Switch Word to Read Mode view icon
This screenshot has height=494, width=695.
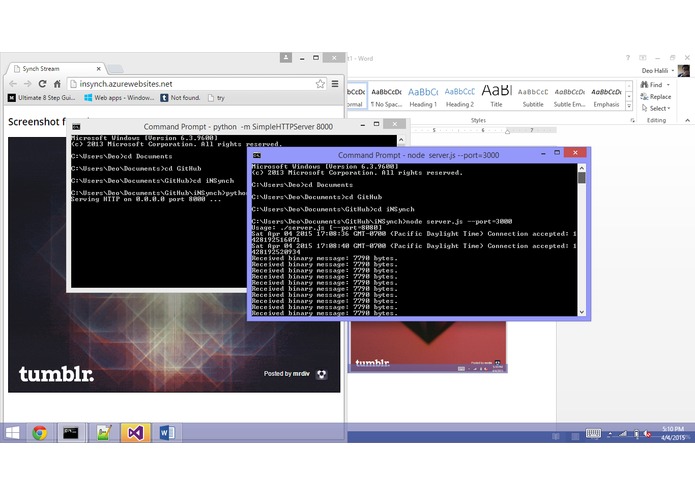(556, 436)
